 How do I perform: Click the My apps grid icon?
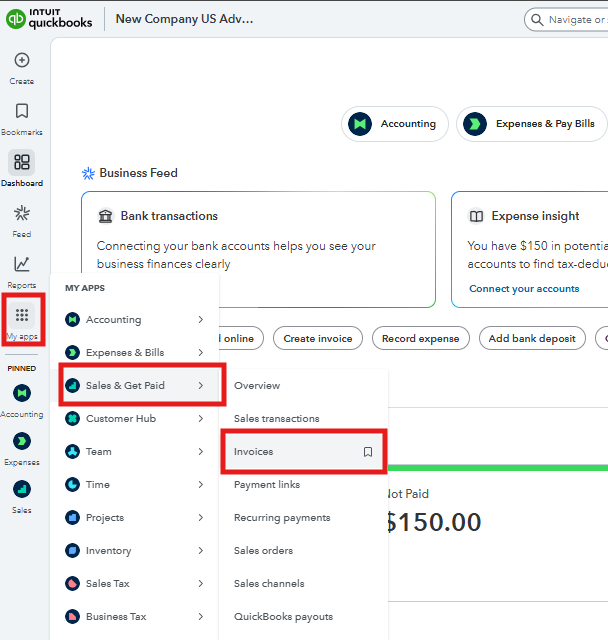tap(22, 315)
